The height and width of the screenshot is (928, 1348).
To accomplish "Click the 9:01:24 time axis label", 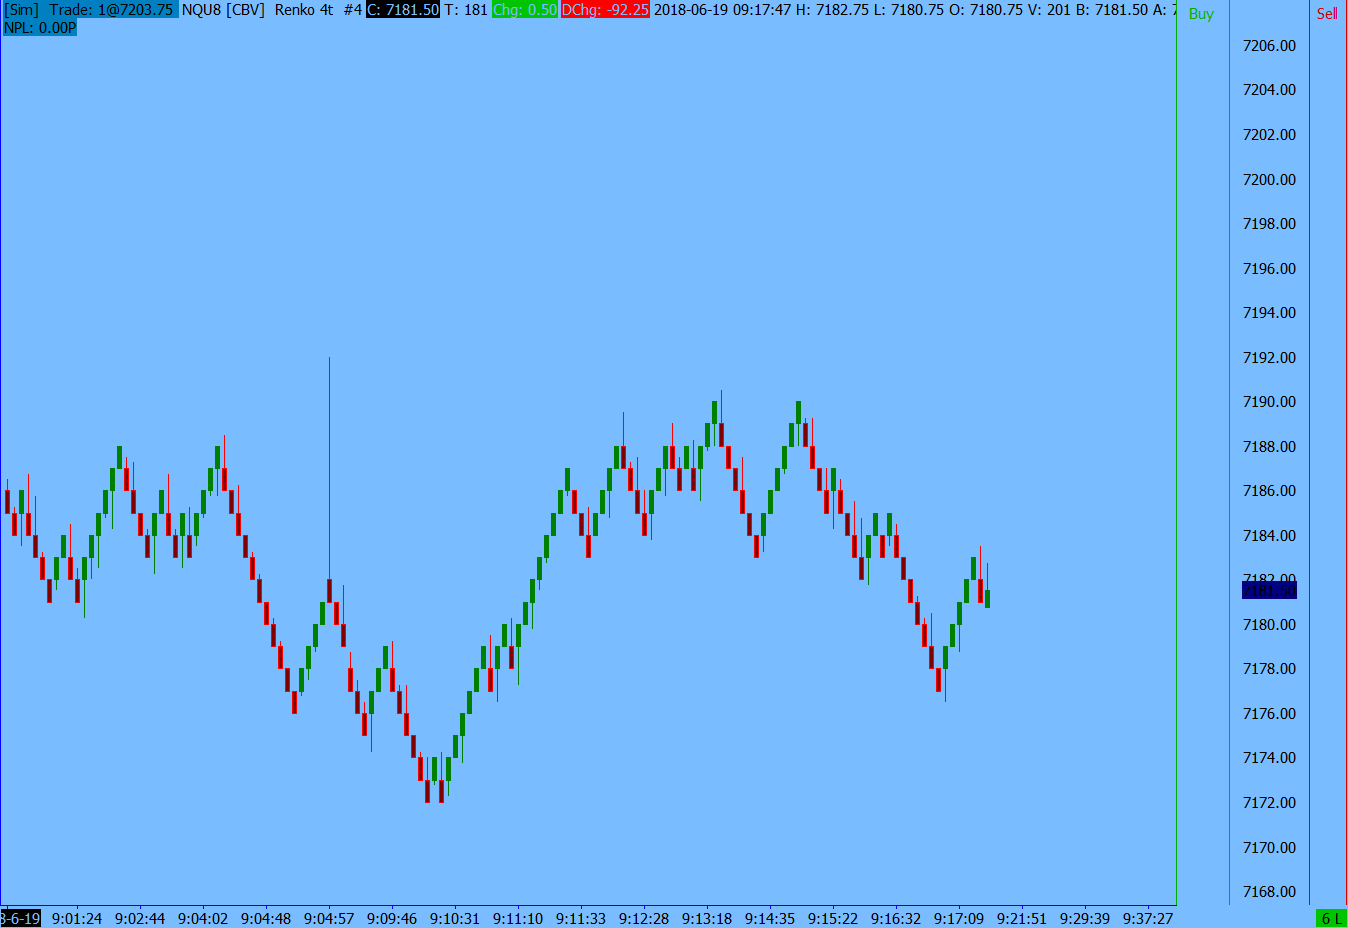I will pyautogui.click(x=77, y=918).
